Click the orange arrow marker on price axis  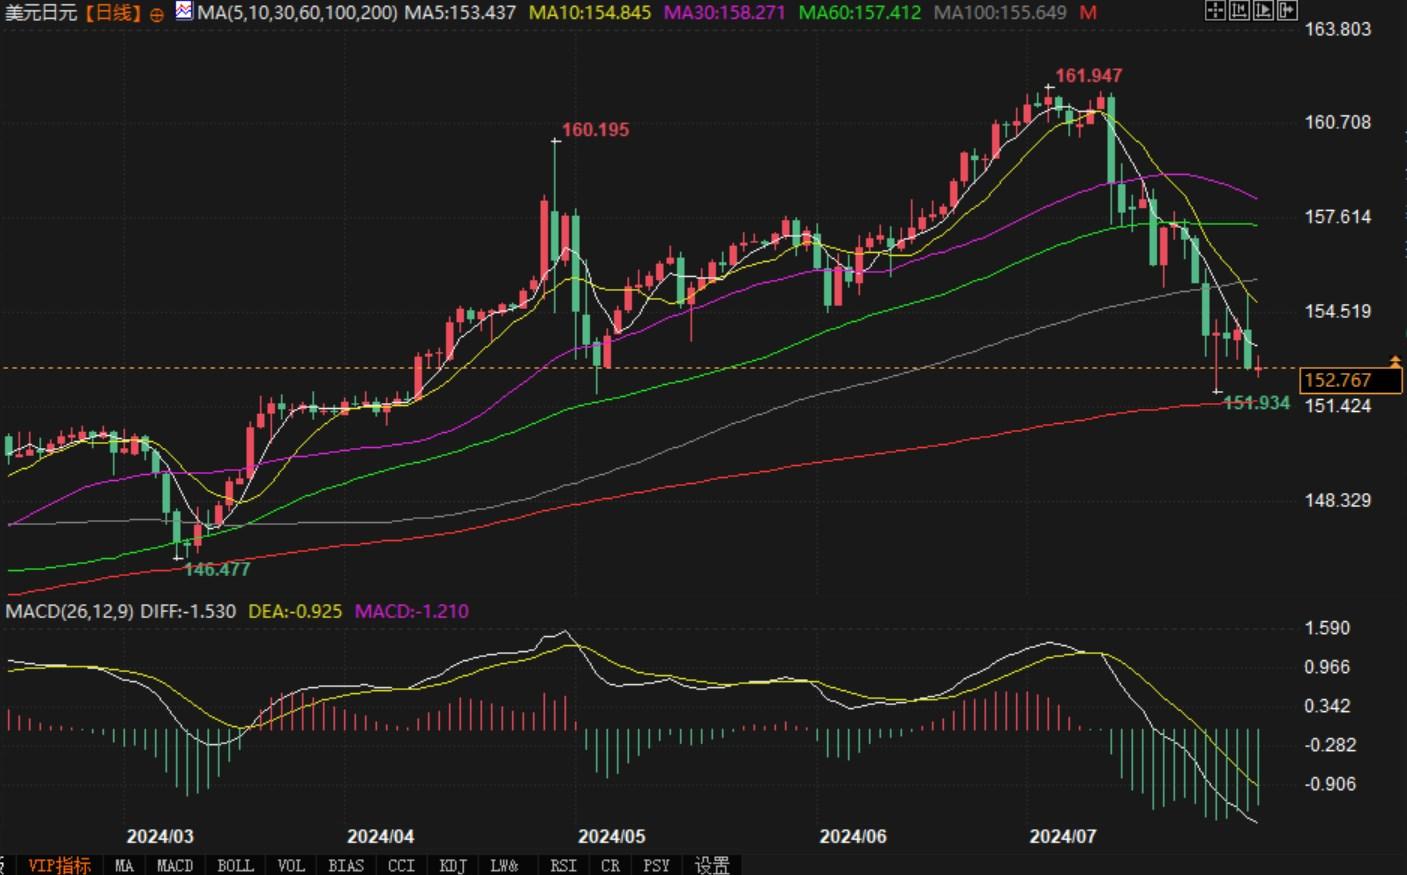coord(1395,361)
